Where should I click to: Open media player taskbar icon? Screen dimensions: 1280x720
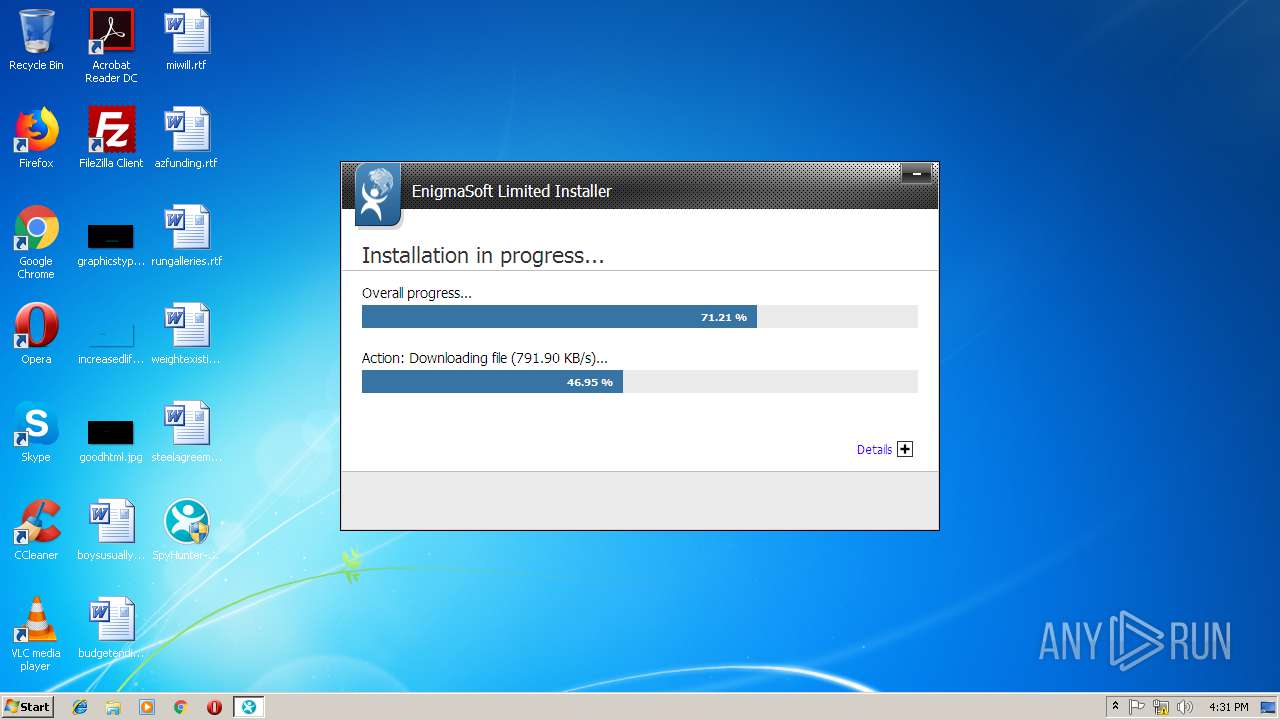tap(147, 707)
